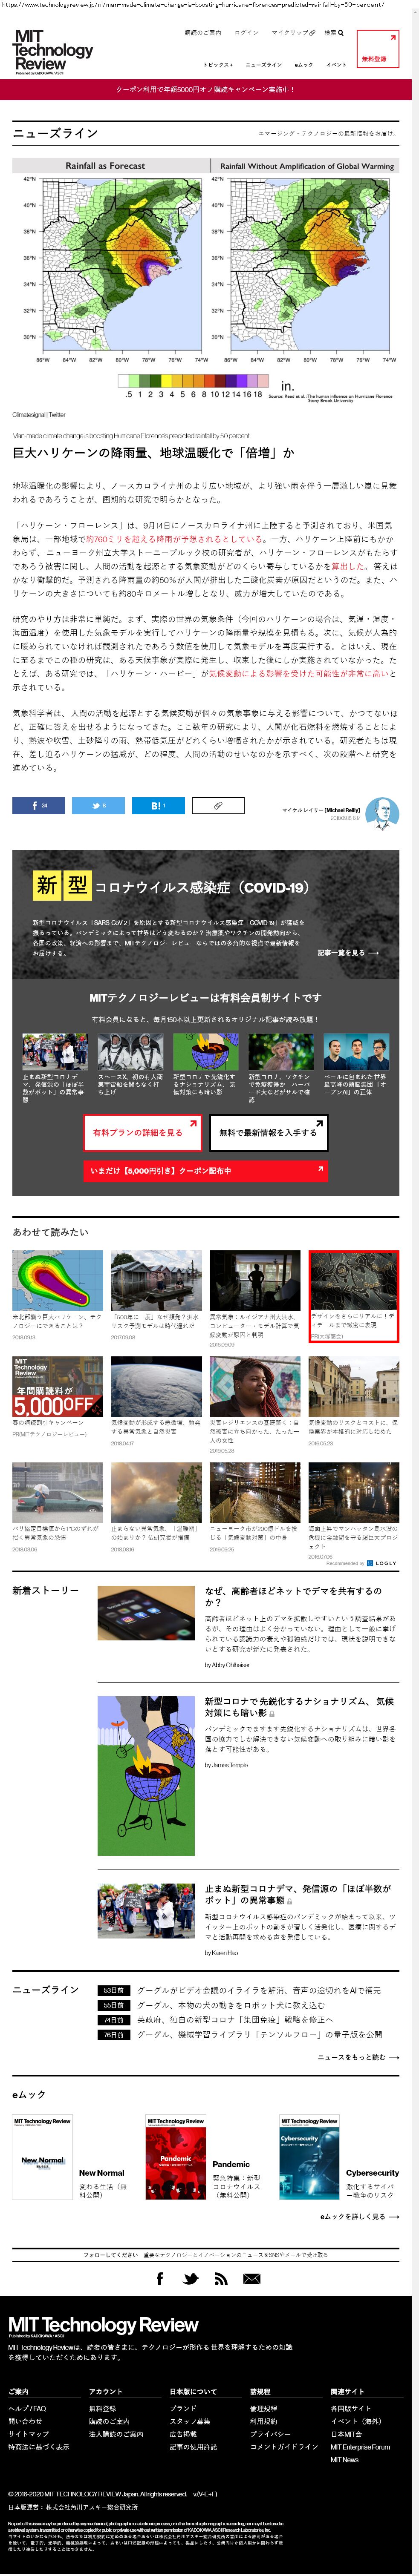Open the red 5,000円引き coupon banner

coord(205,1170)
